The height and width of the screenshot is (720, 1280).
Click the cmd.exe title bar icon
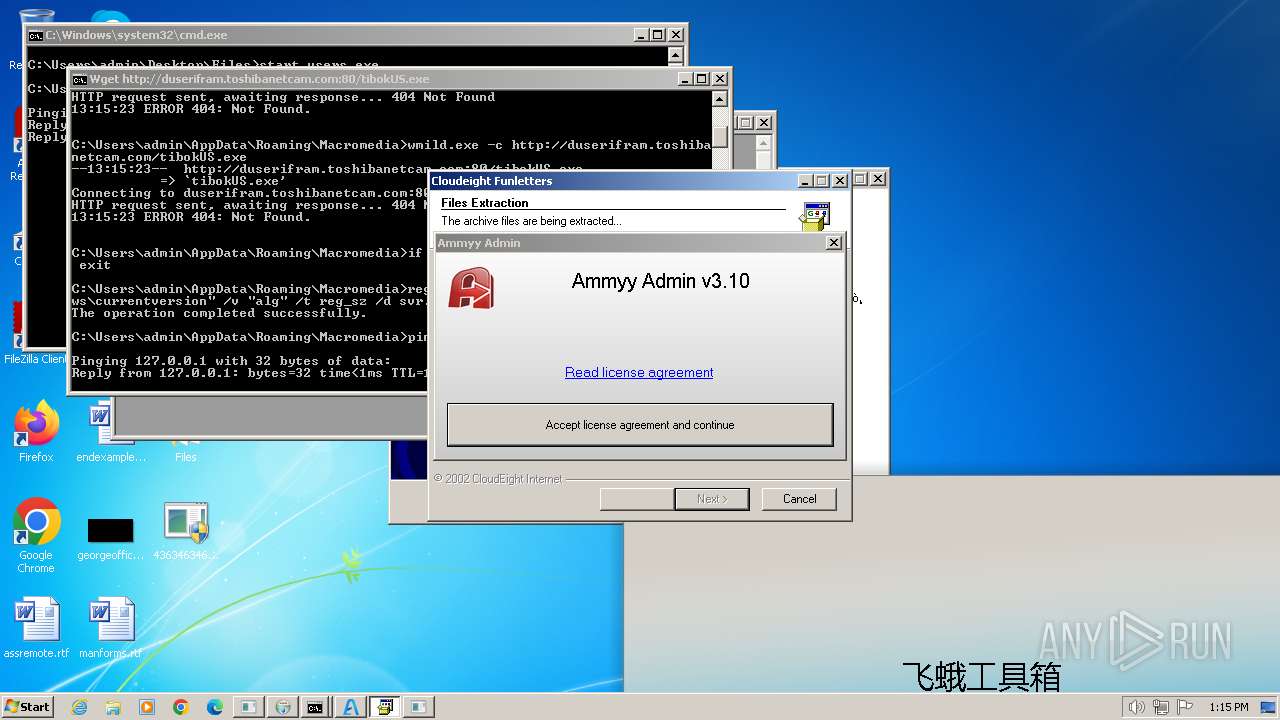point(35,35)
